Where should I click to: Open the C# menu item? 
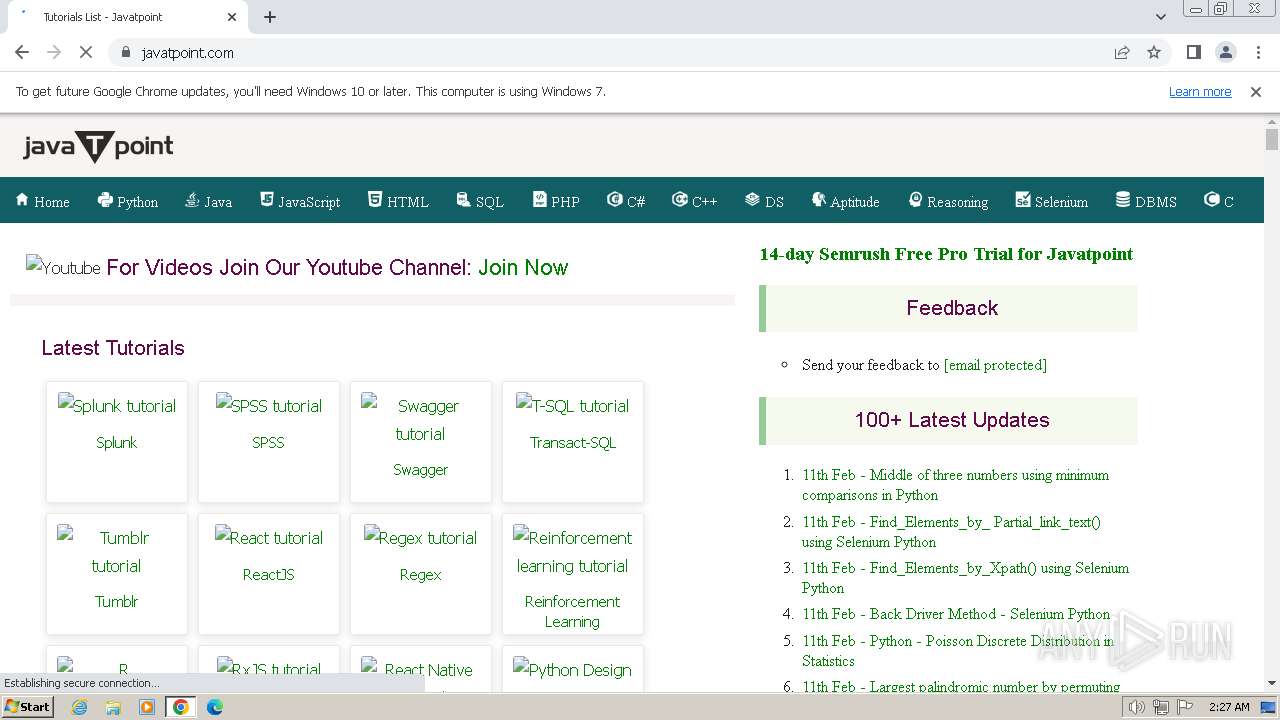(x=626, y=201)
